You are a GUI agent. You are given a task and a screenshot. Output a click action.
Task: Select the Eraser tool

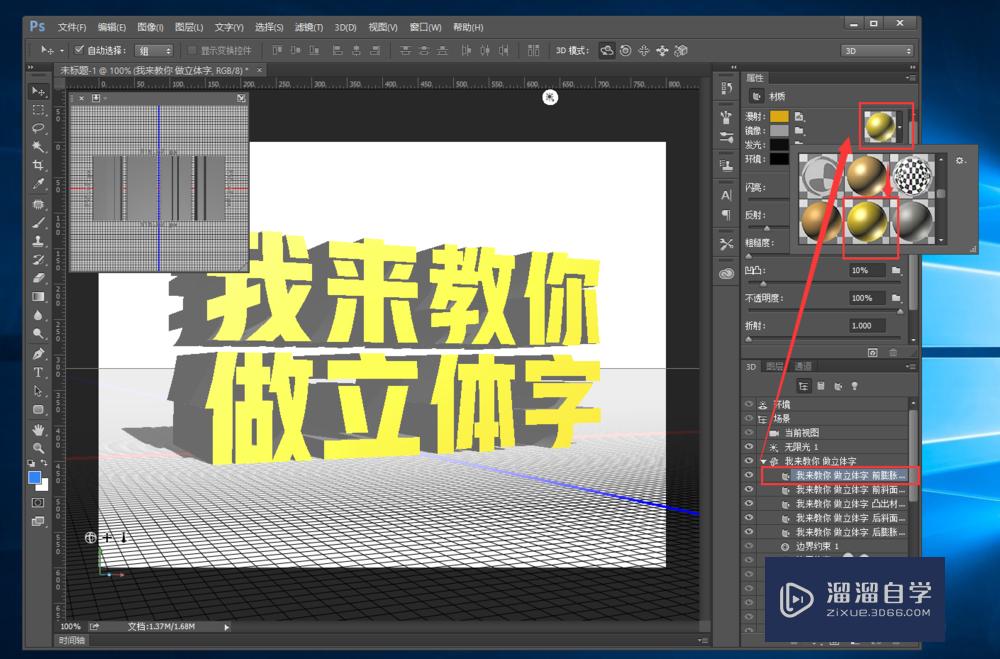click(x=38, y=278)
